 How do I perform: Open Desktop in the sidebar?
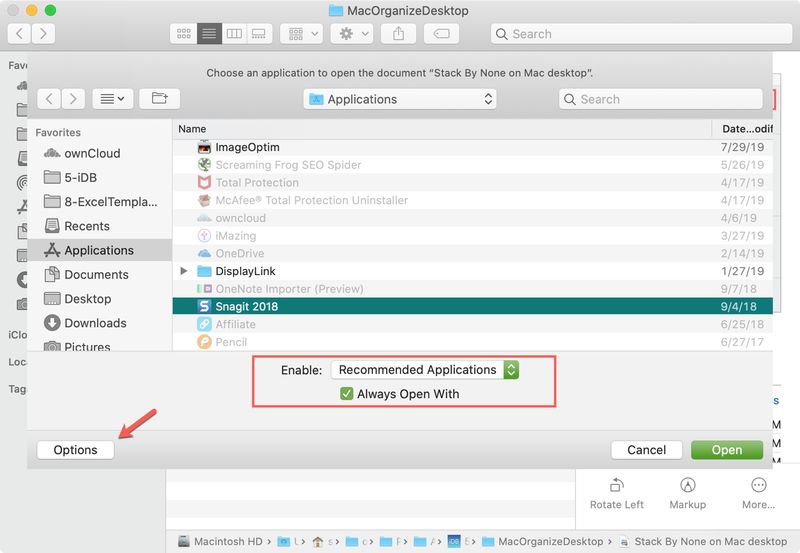tap(78, 298)
